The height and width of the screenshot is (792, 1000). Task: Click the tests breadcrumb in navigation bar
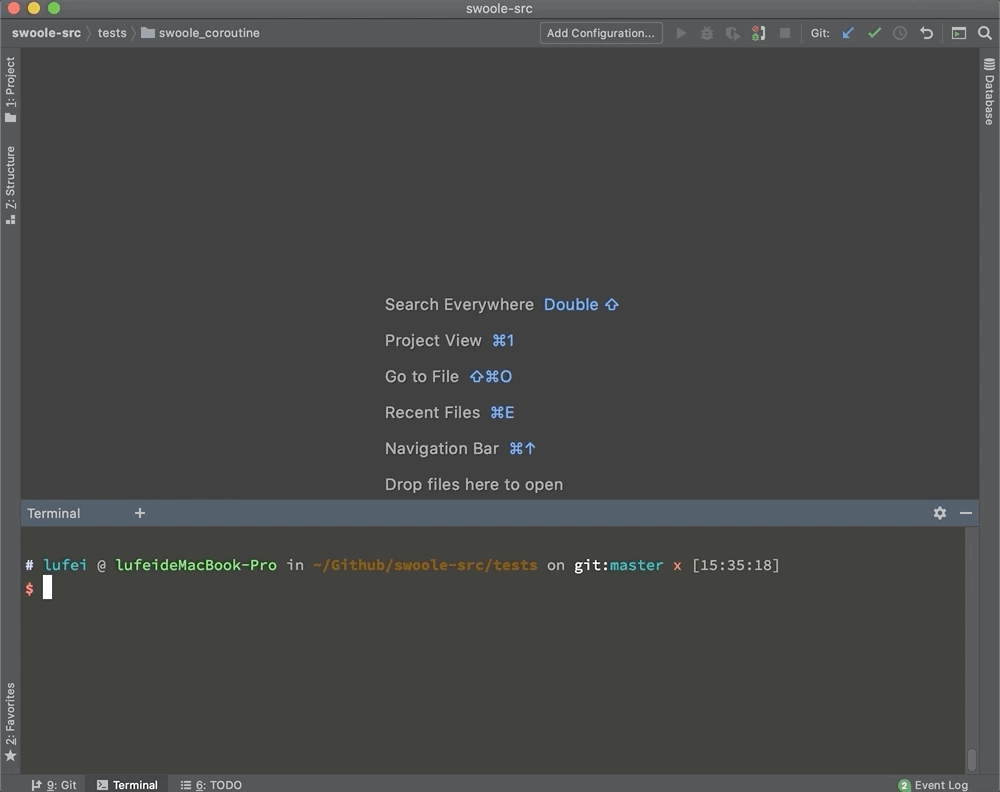(x=112, y=33)
